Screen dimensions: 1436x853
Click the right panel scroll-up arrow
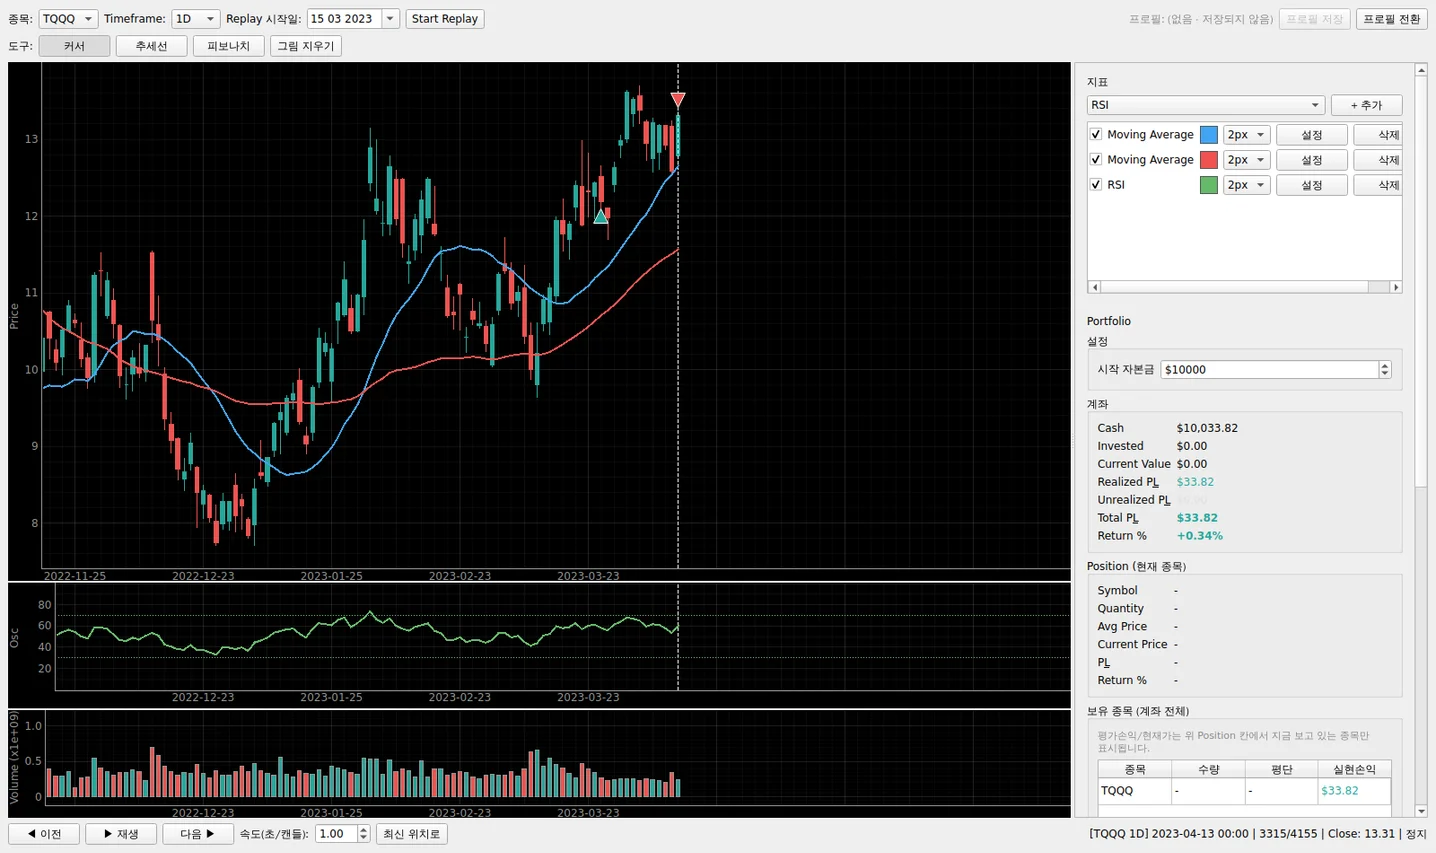click(1421, 70)
